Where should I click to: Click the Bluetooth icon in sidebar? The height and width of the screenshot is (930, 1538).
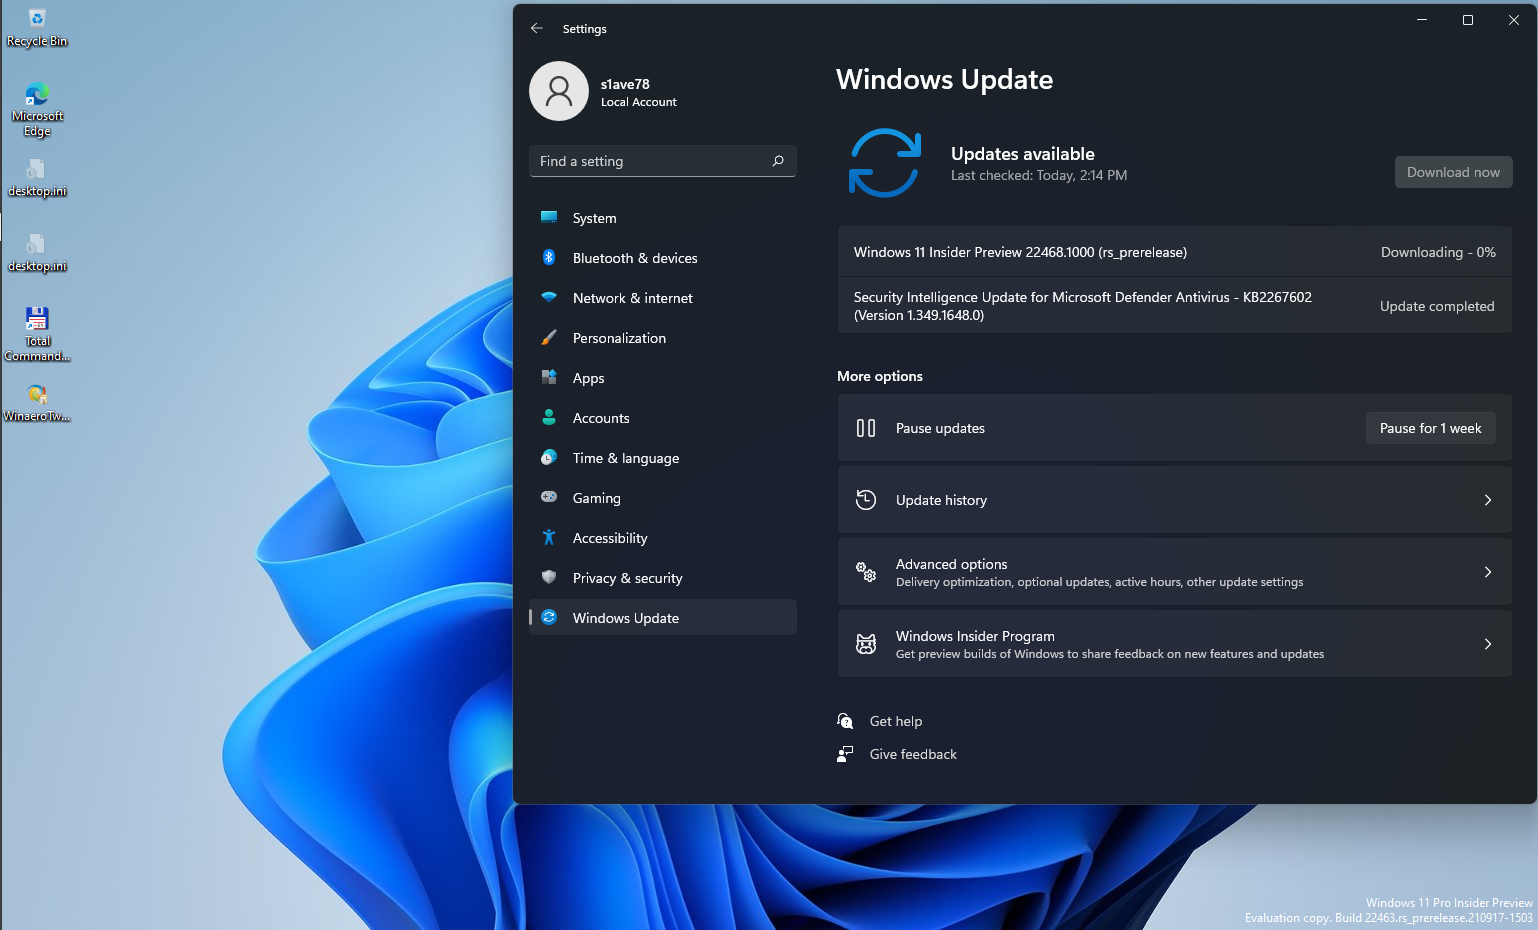point(549,257)
